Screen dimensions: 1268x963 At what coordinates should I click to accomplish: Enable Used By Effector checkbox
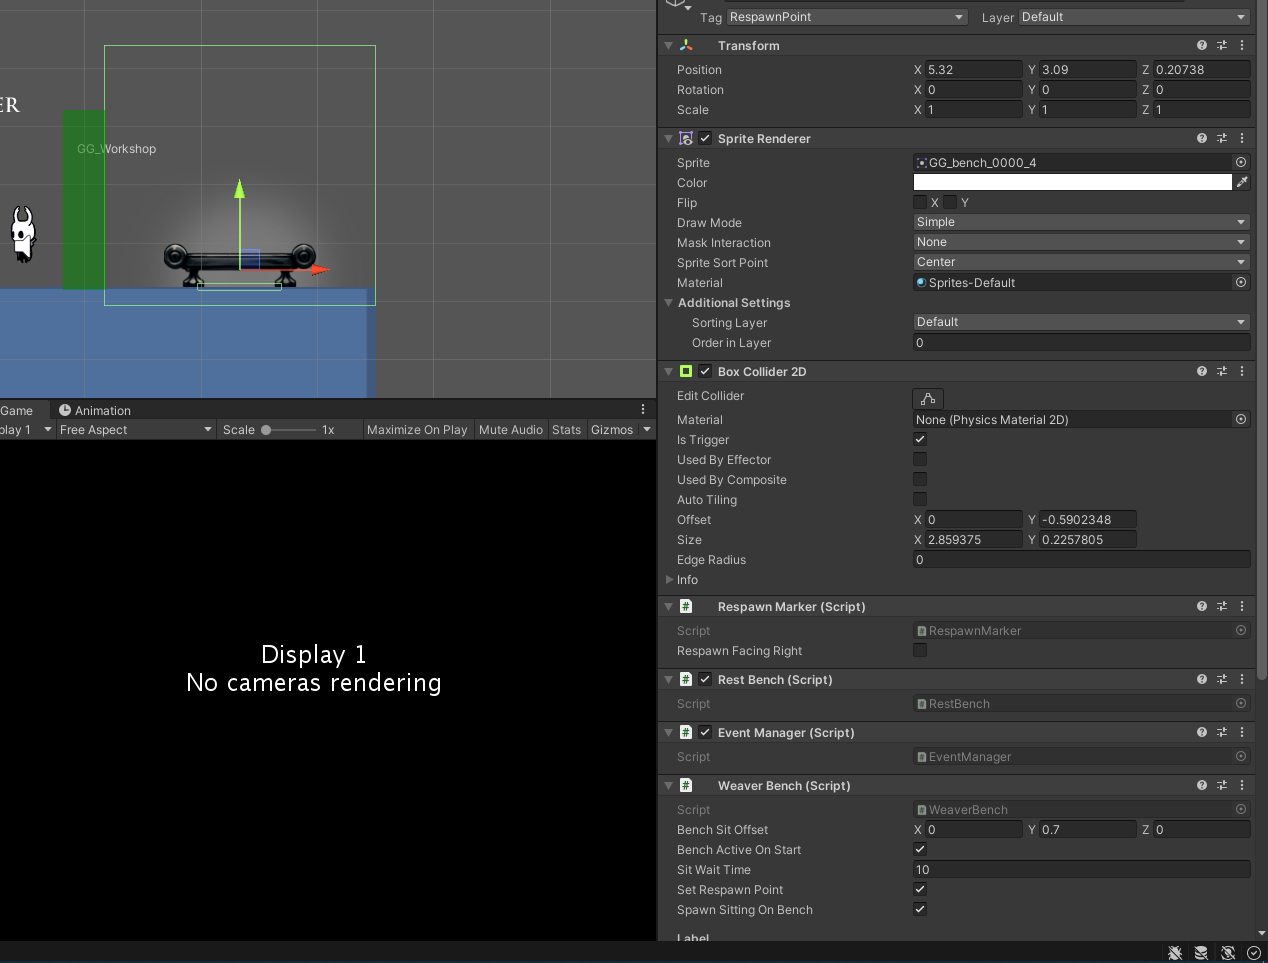[x=920, y=459]
